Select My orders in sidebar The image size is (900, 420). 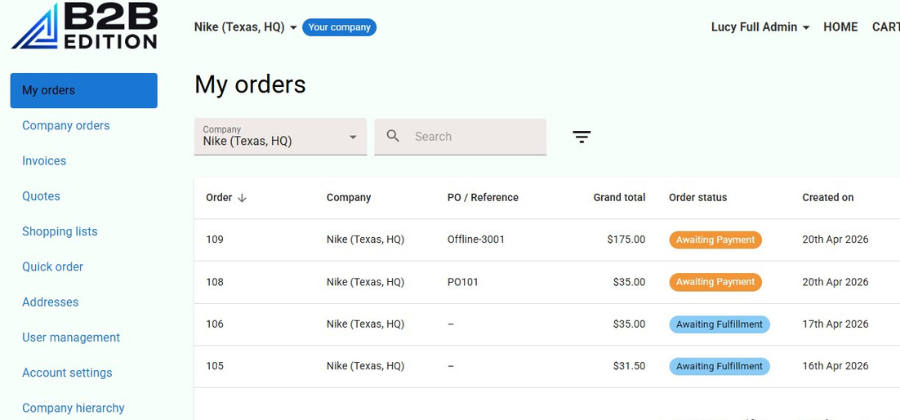pyautogui.click(x=84, y=90)
